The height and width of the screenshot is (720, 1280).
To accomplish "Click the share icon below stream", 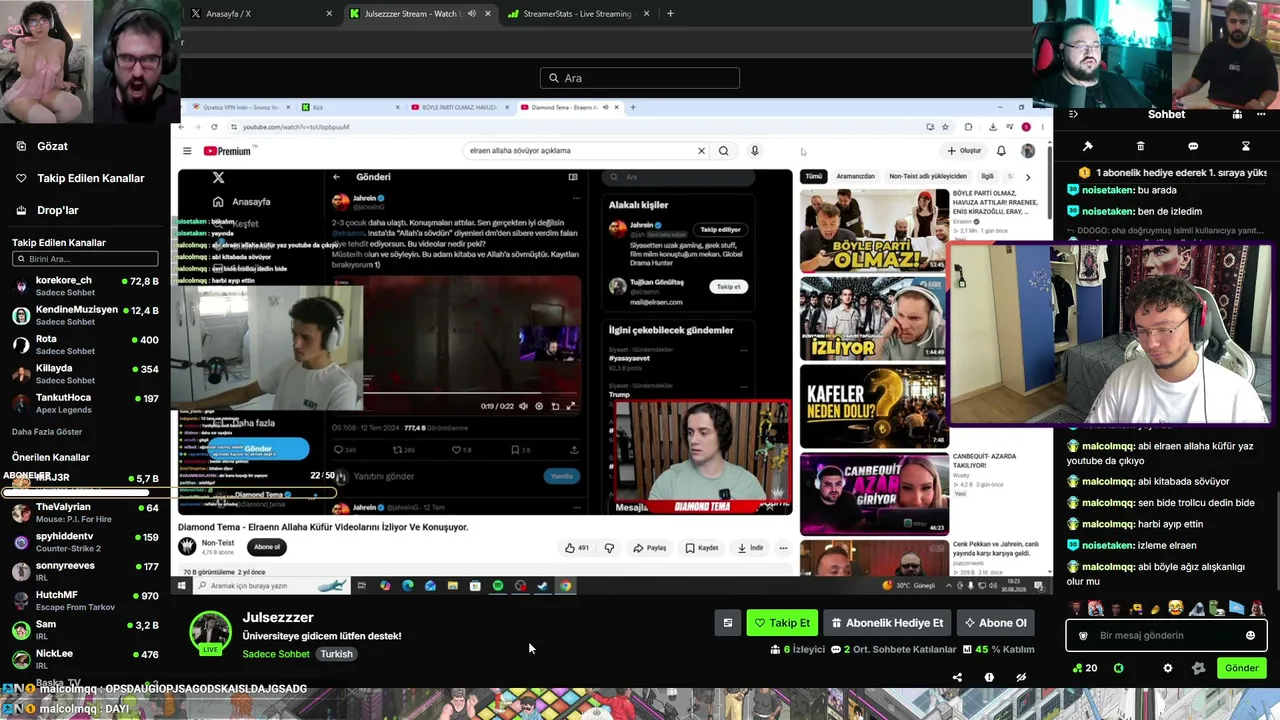I will pyautogui.click(x=957, y=677).
